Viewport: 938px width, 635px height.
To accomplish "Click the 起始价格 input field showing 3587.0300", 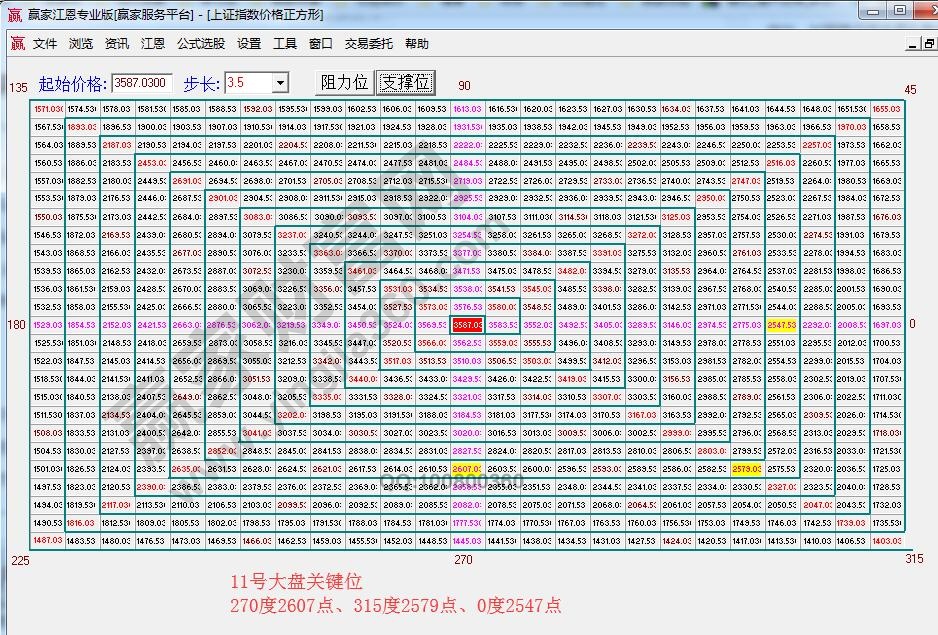I will [143, 83].
